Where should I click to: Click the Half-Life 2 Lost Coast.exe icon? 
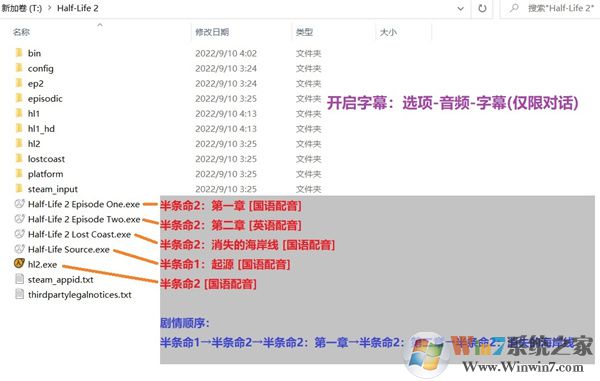[x=19, y=234]
